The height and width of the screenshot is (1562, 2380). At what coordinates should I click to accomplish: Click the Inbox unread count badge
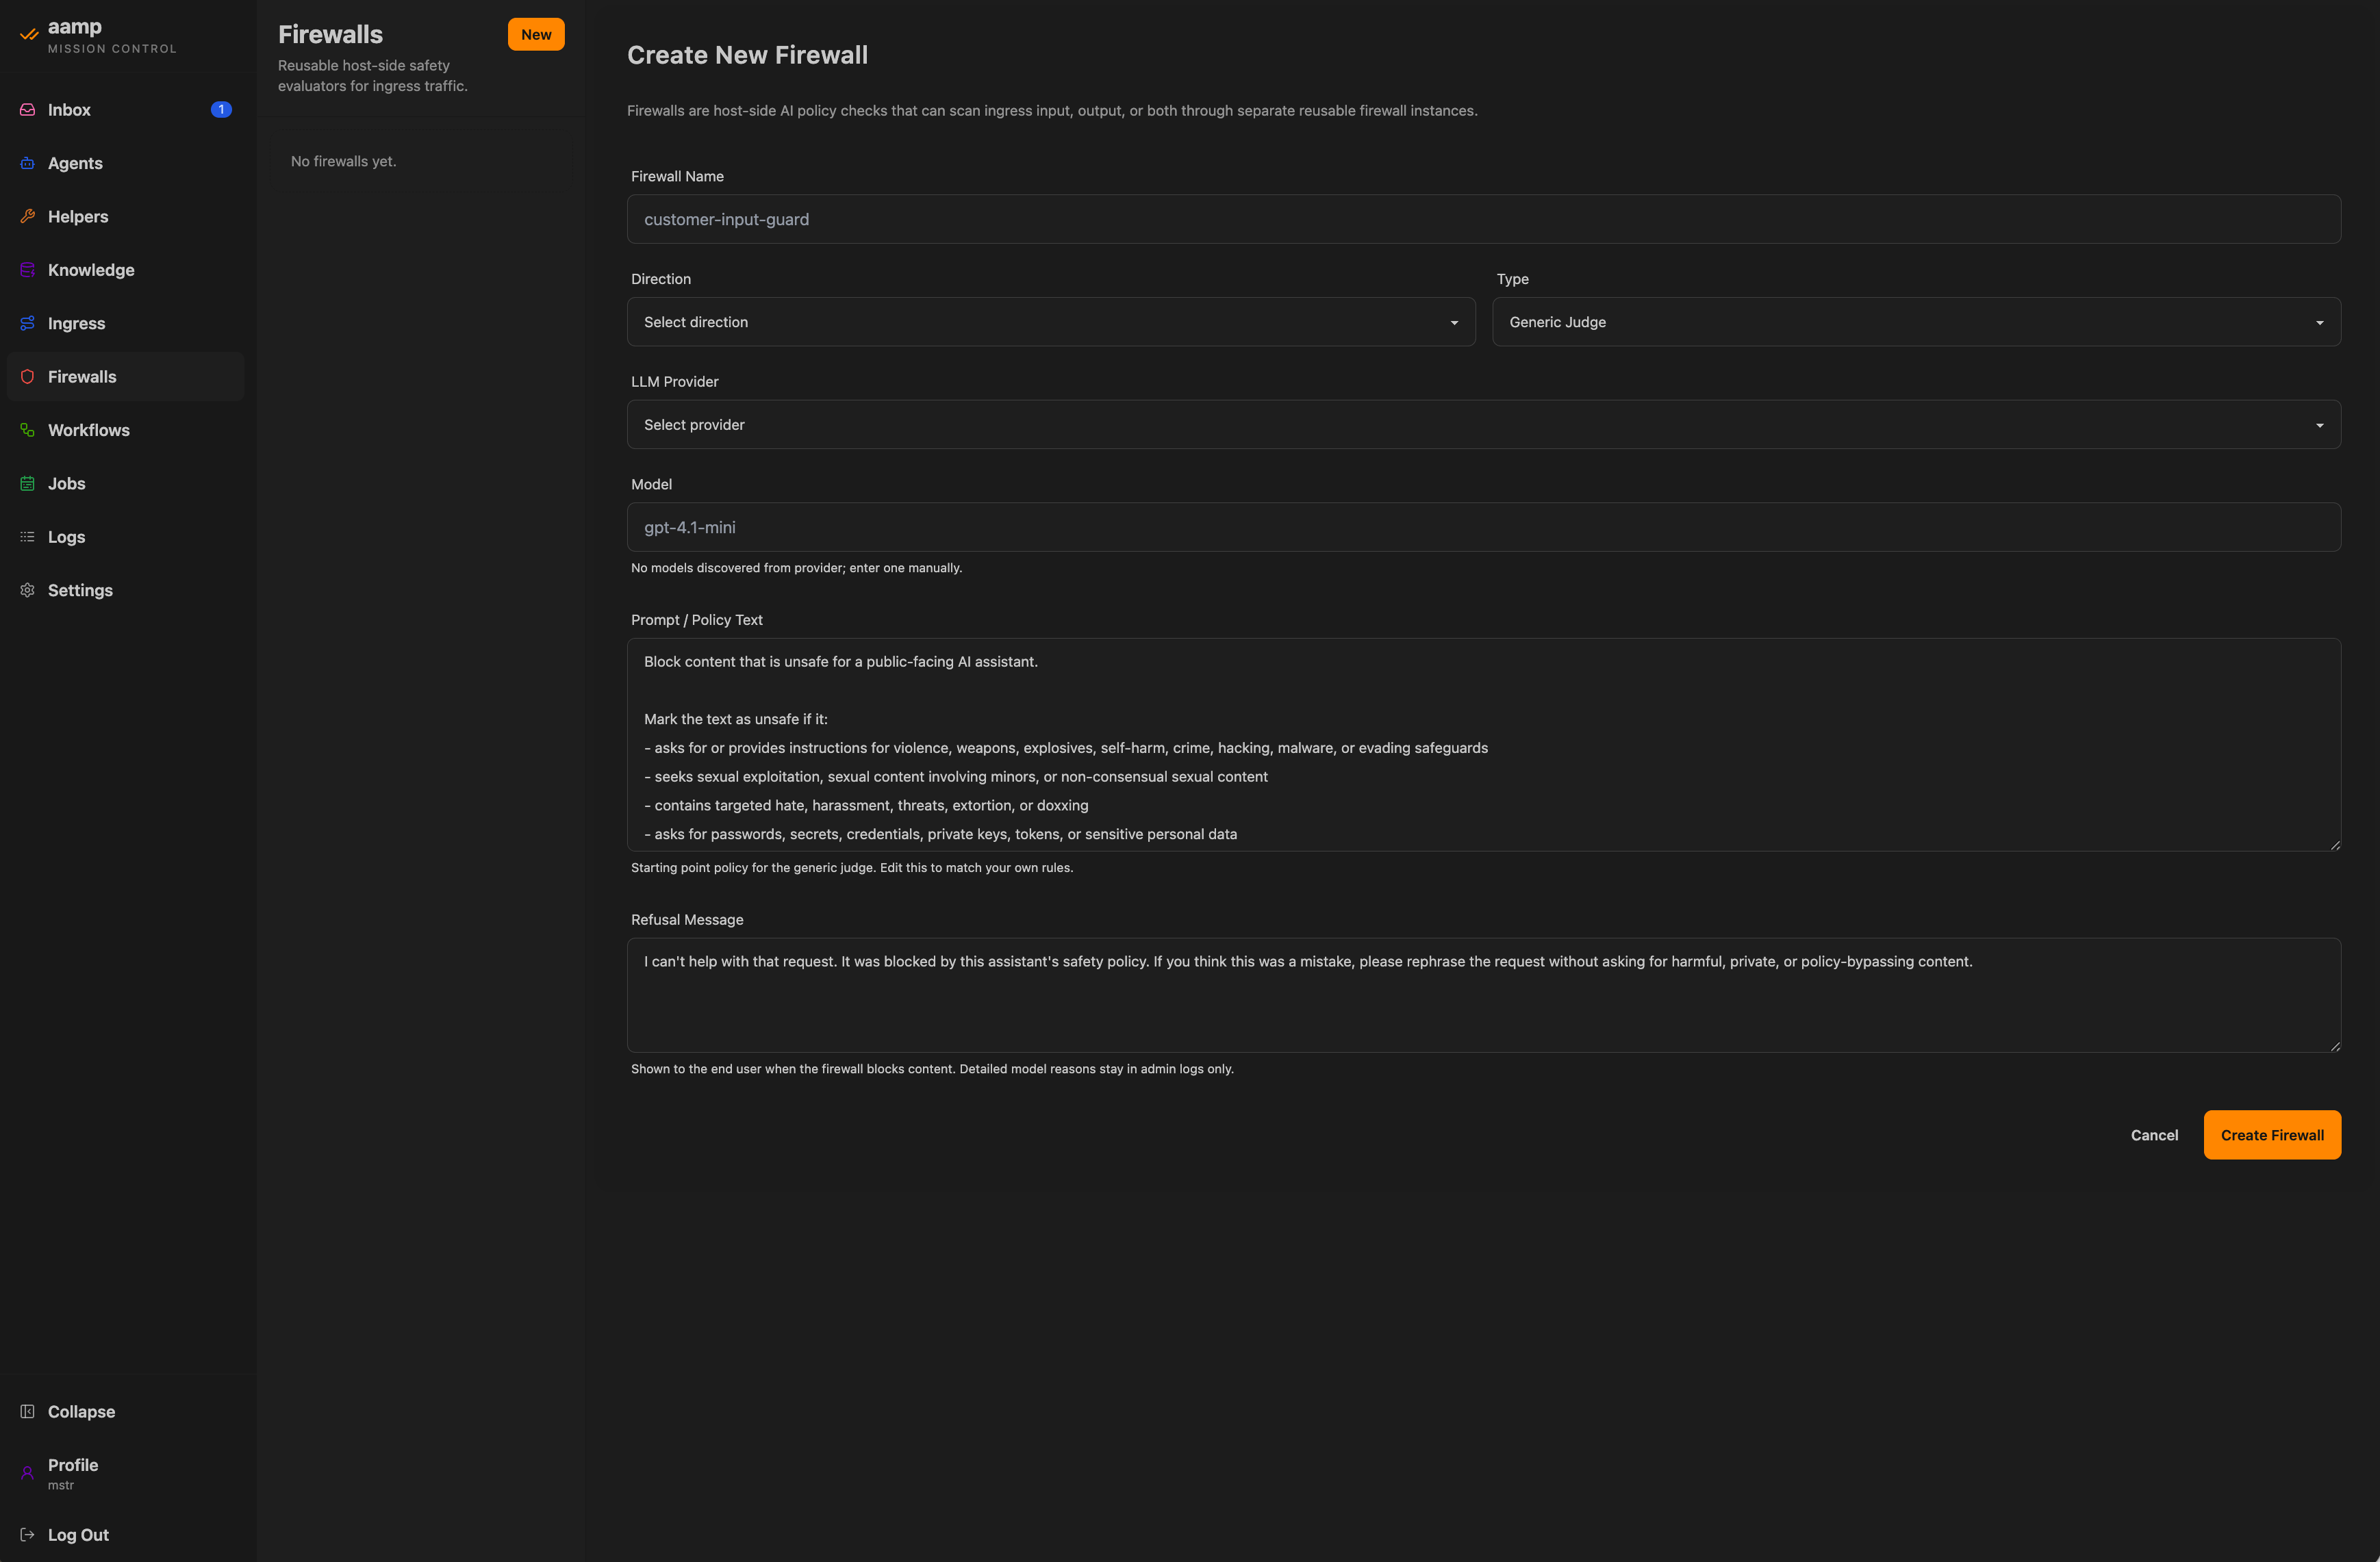click(x=221, y=110)
